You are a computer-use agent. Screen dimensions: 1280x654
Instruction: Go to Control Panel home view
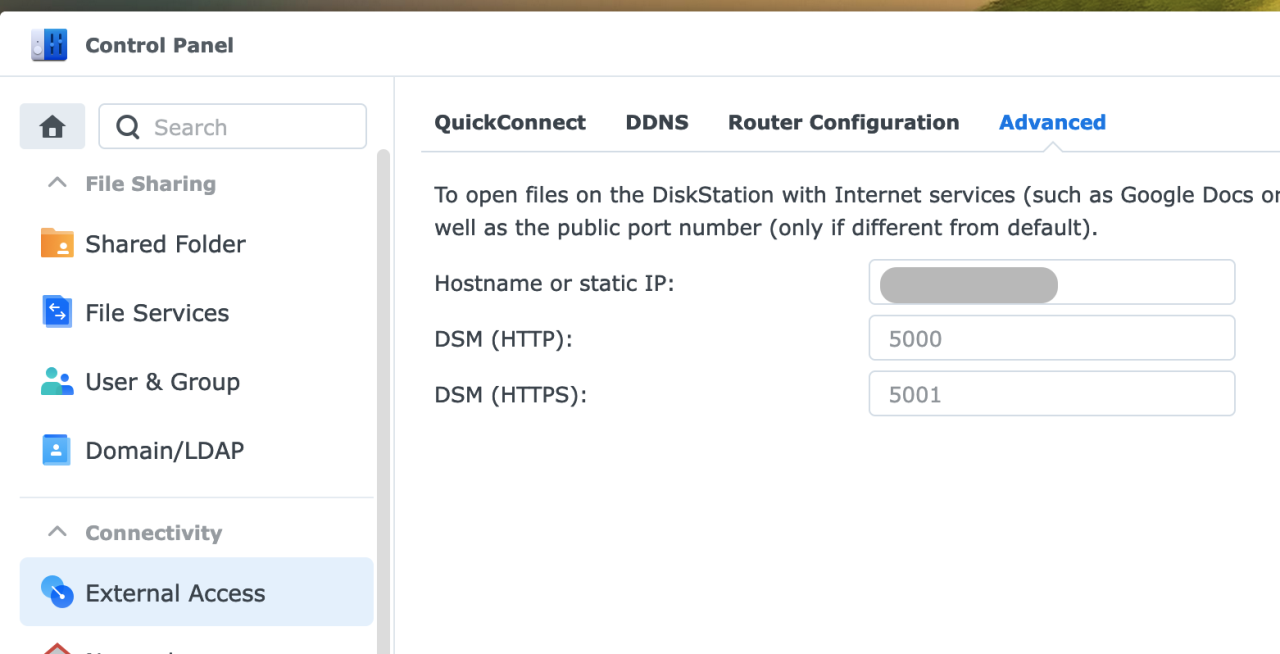pyautogui.click(x=52, y=127)
